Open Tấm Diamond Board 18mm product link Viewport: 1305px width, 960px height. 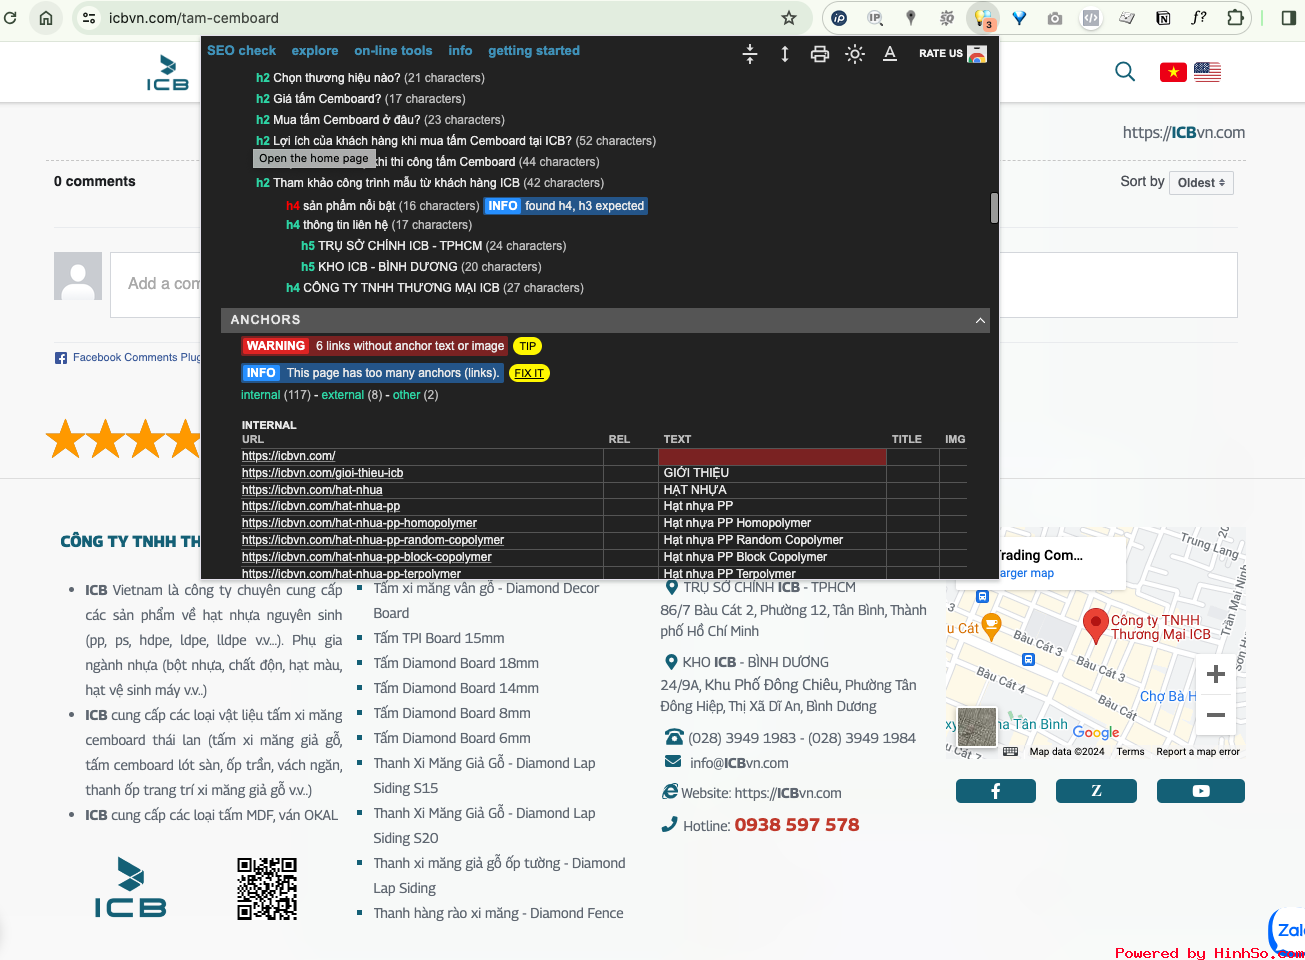click(456, 663)
